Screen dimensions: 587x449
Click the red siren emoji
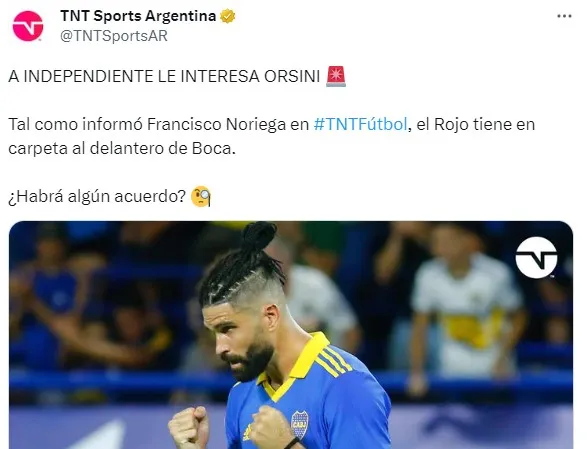(x=336, y=76)
